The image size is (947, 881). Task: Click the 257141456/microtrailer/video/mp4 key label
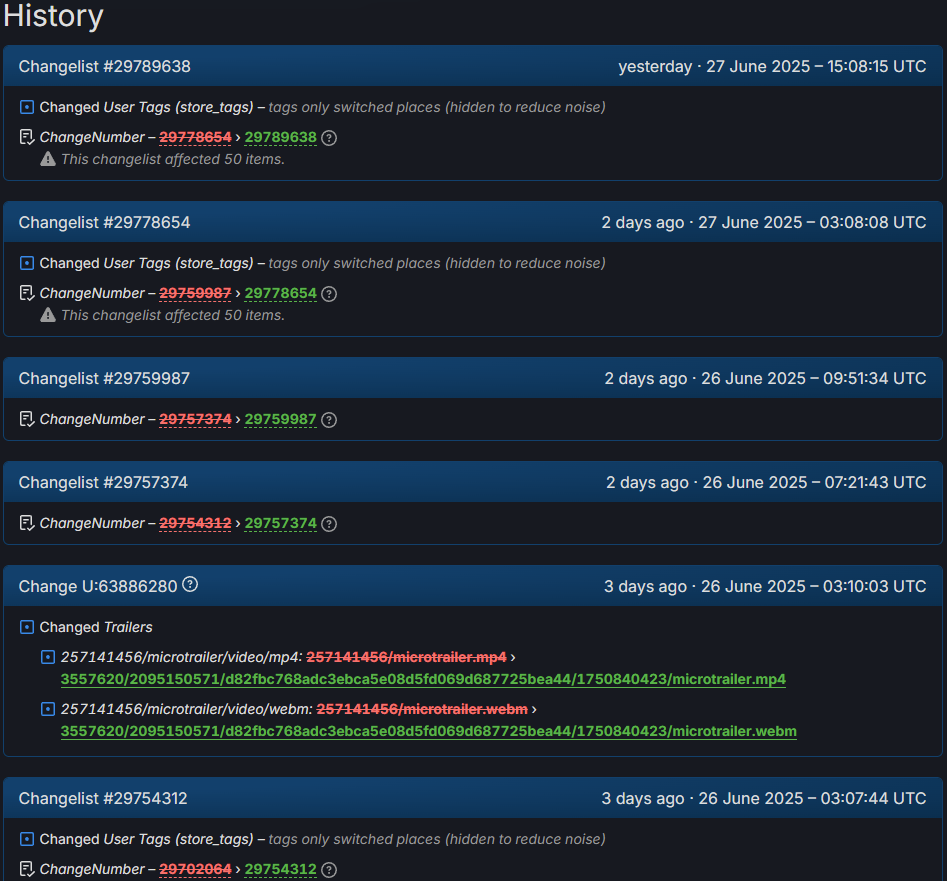tap(181, 657)
